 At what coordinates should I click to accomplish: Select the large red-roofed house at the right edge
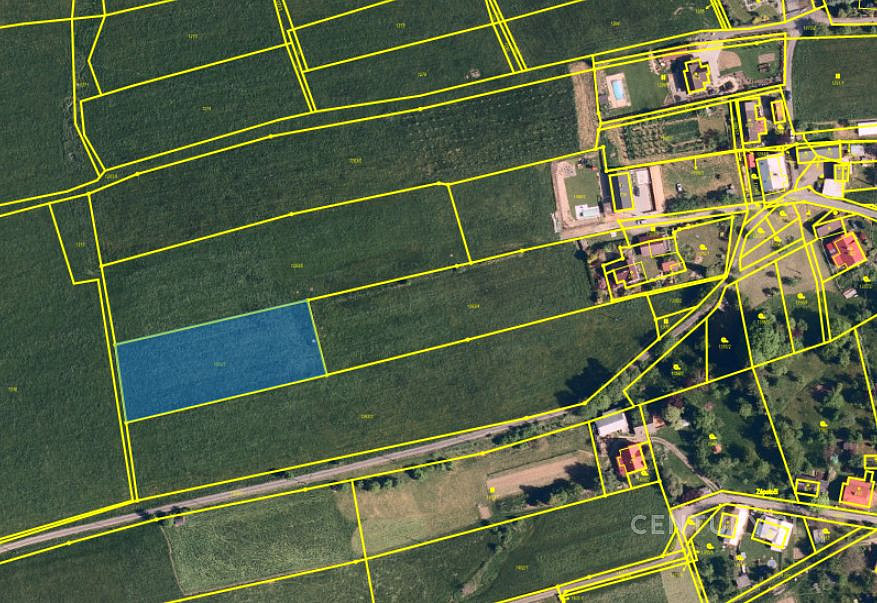[x=845, y=251]
